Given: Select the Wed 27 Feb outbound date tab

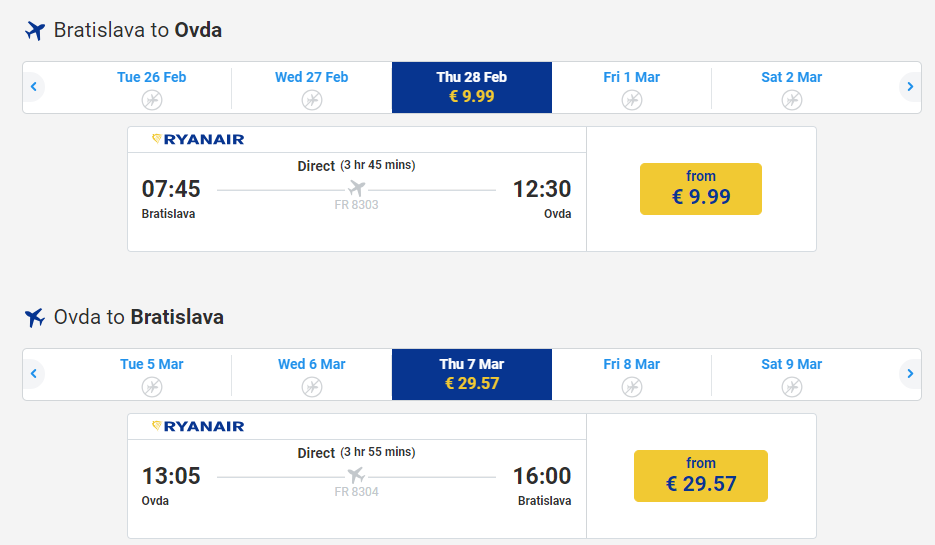Looking at the screenshot, I should 312,87.
